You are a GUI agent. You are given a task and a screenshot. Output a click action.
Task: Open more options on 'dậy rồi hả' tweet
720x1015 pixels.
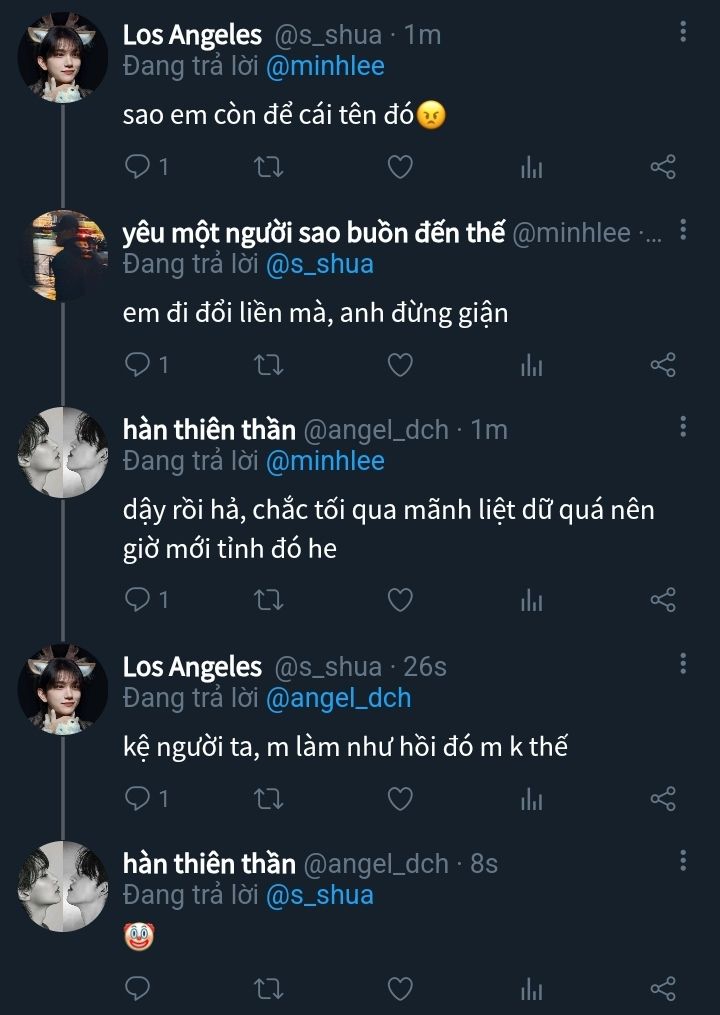coord(683,428)
